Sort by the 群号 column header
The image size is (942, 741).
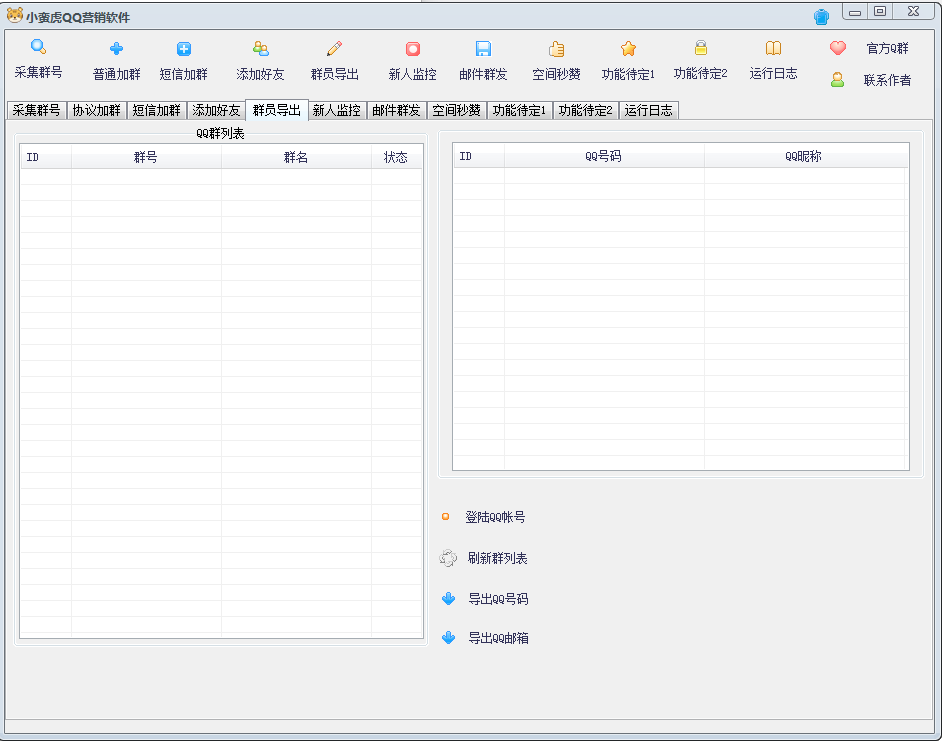click(146, 157)
